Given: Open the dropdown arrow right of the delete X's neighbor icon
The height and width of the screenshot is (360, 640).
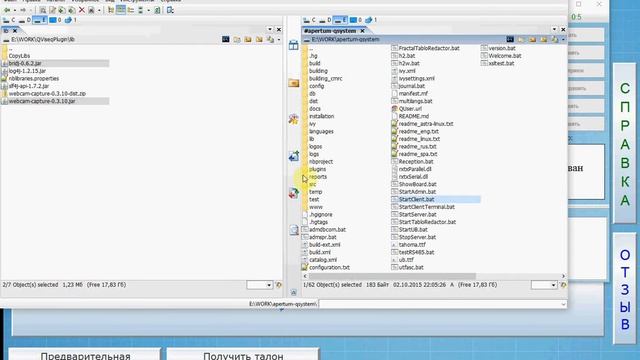Looking at the screenshot, I should 99,10.
